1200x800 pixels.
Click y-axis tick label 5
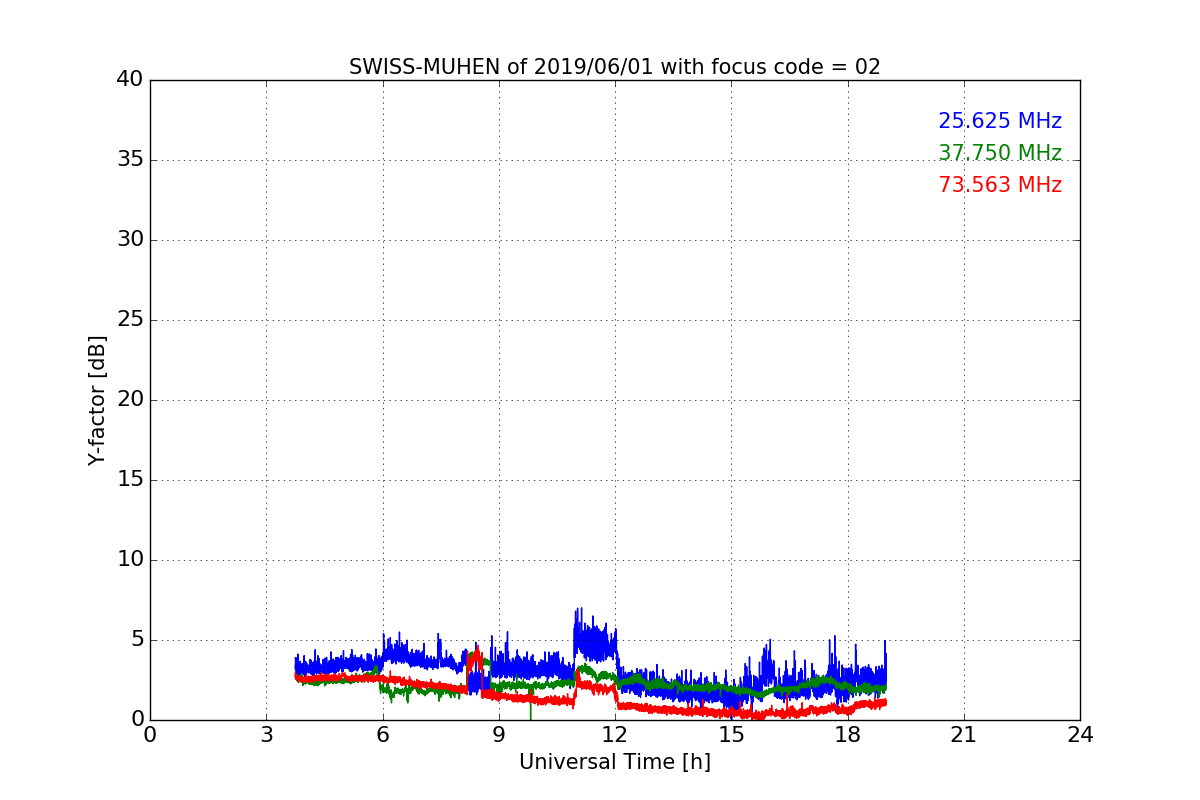[x=136, y=640]
